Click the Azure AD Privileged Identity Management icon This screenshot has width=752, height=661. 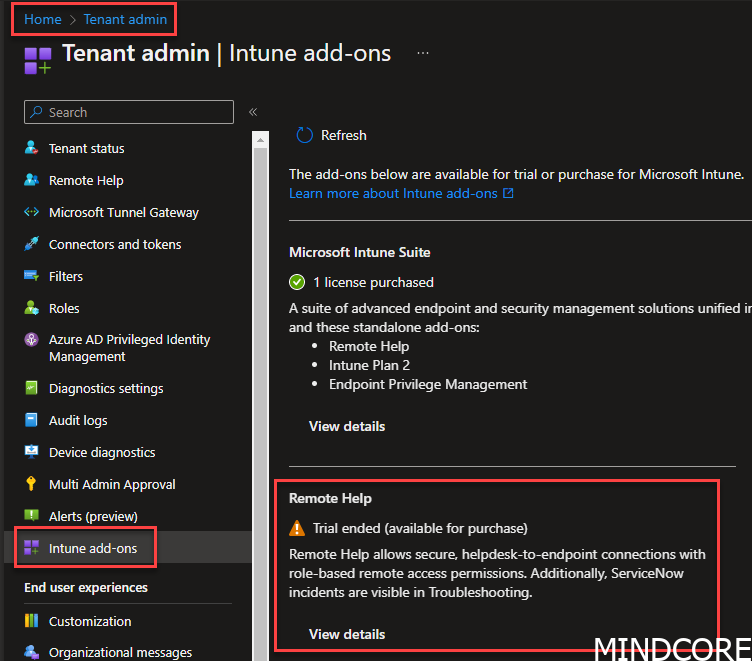[31, 340]
